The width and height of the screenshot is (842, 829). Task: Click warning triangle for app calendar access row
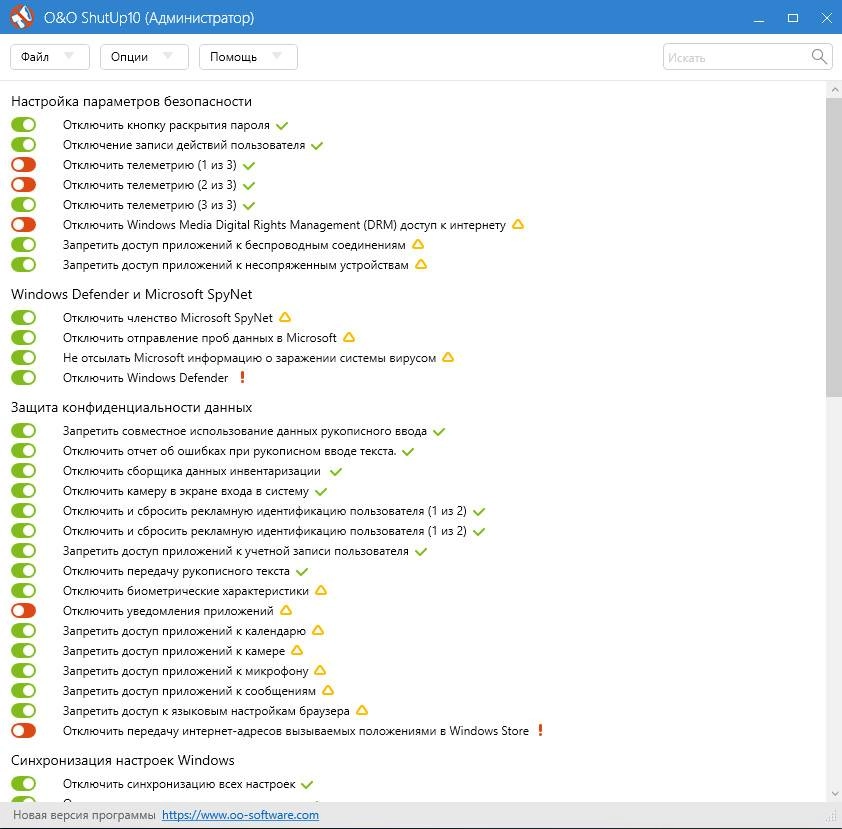(x=318, y=630)
